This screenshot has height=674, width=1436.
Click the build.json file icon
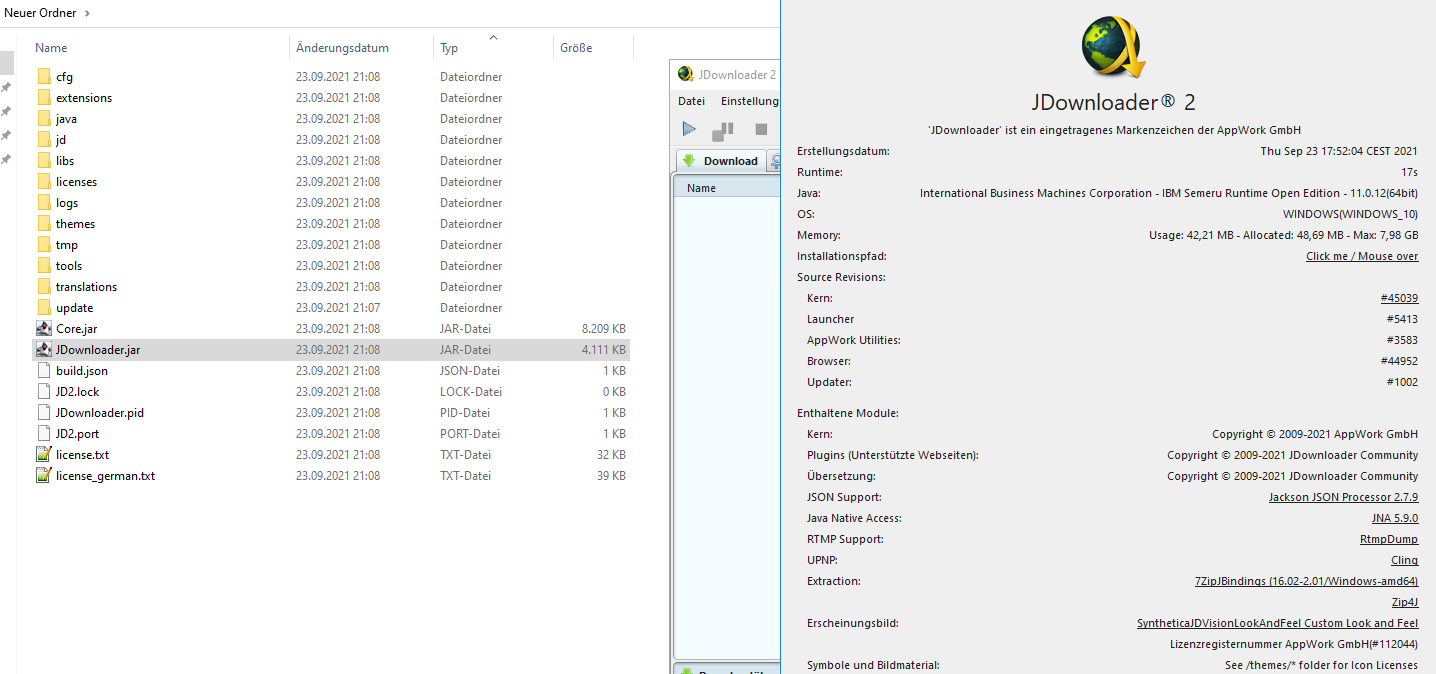pos(44,371)
